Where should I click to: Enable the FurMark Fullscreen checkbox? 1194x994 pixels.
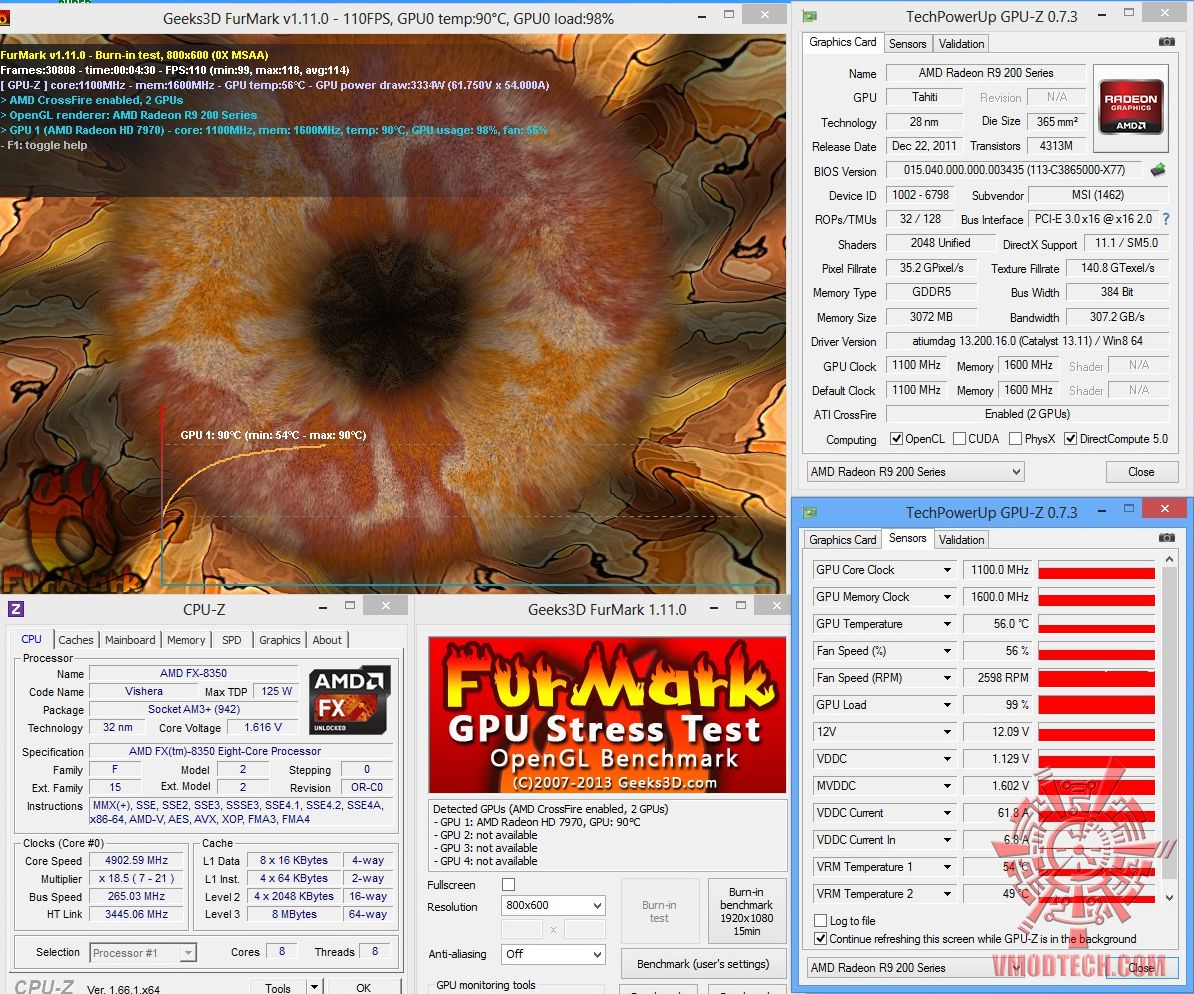click(x=509, y=884)
